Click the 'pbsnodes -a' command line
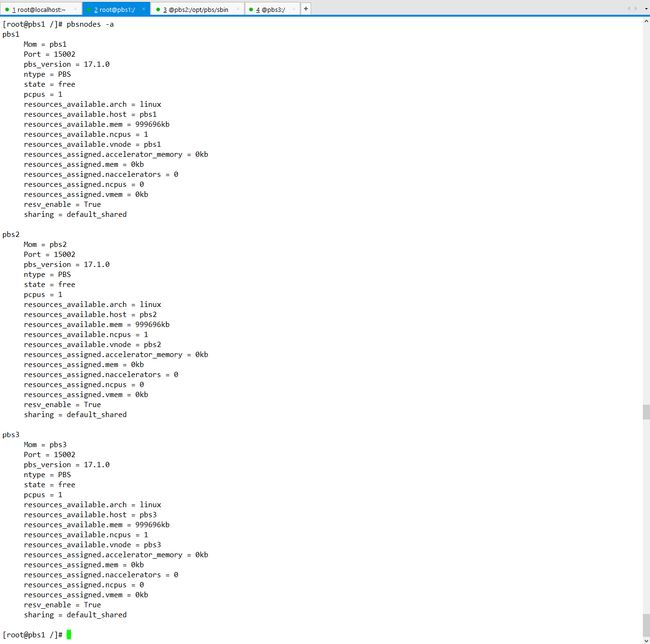This screenshot has height=644, width=650. [58, 24]
